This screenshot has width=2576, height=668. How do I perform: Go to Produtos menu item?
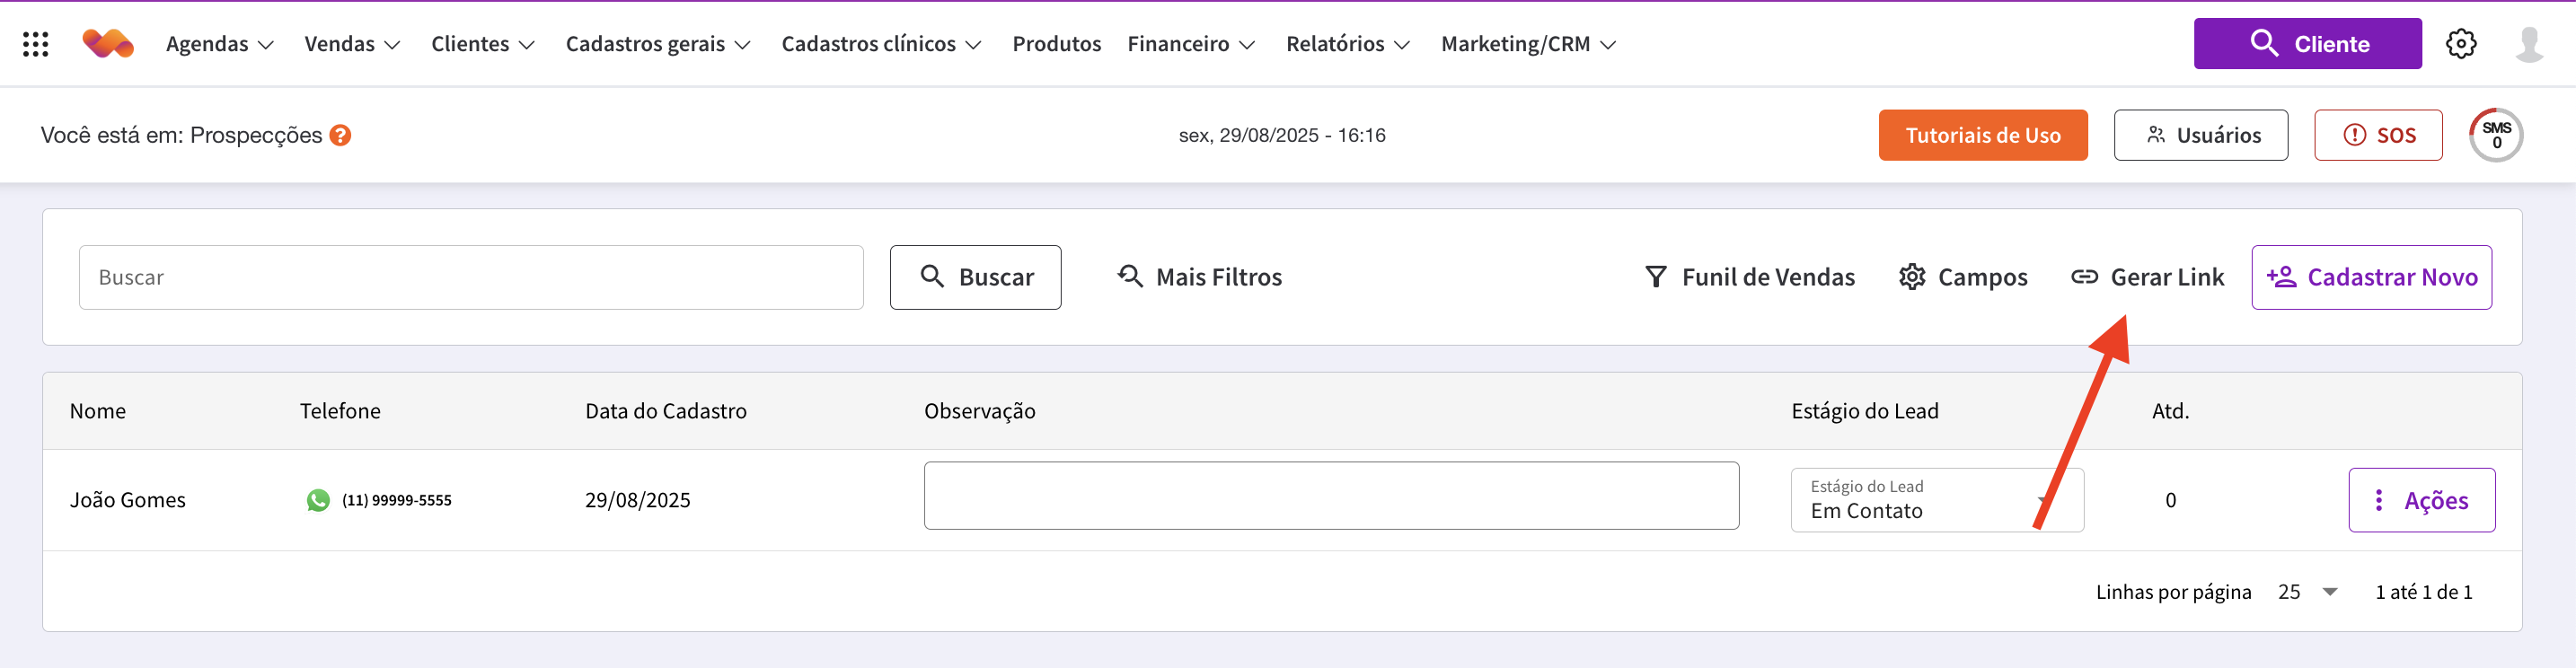tap(1056, 44)
